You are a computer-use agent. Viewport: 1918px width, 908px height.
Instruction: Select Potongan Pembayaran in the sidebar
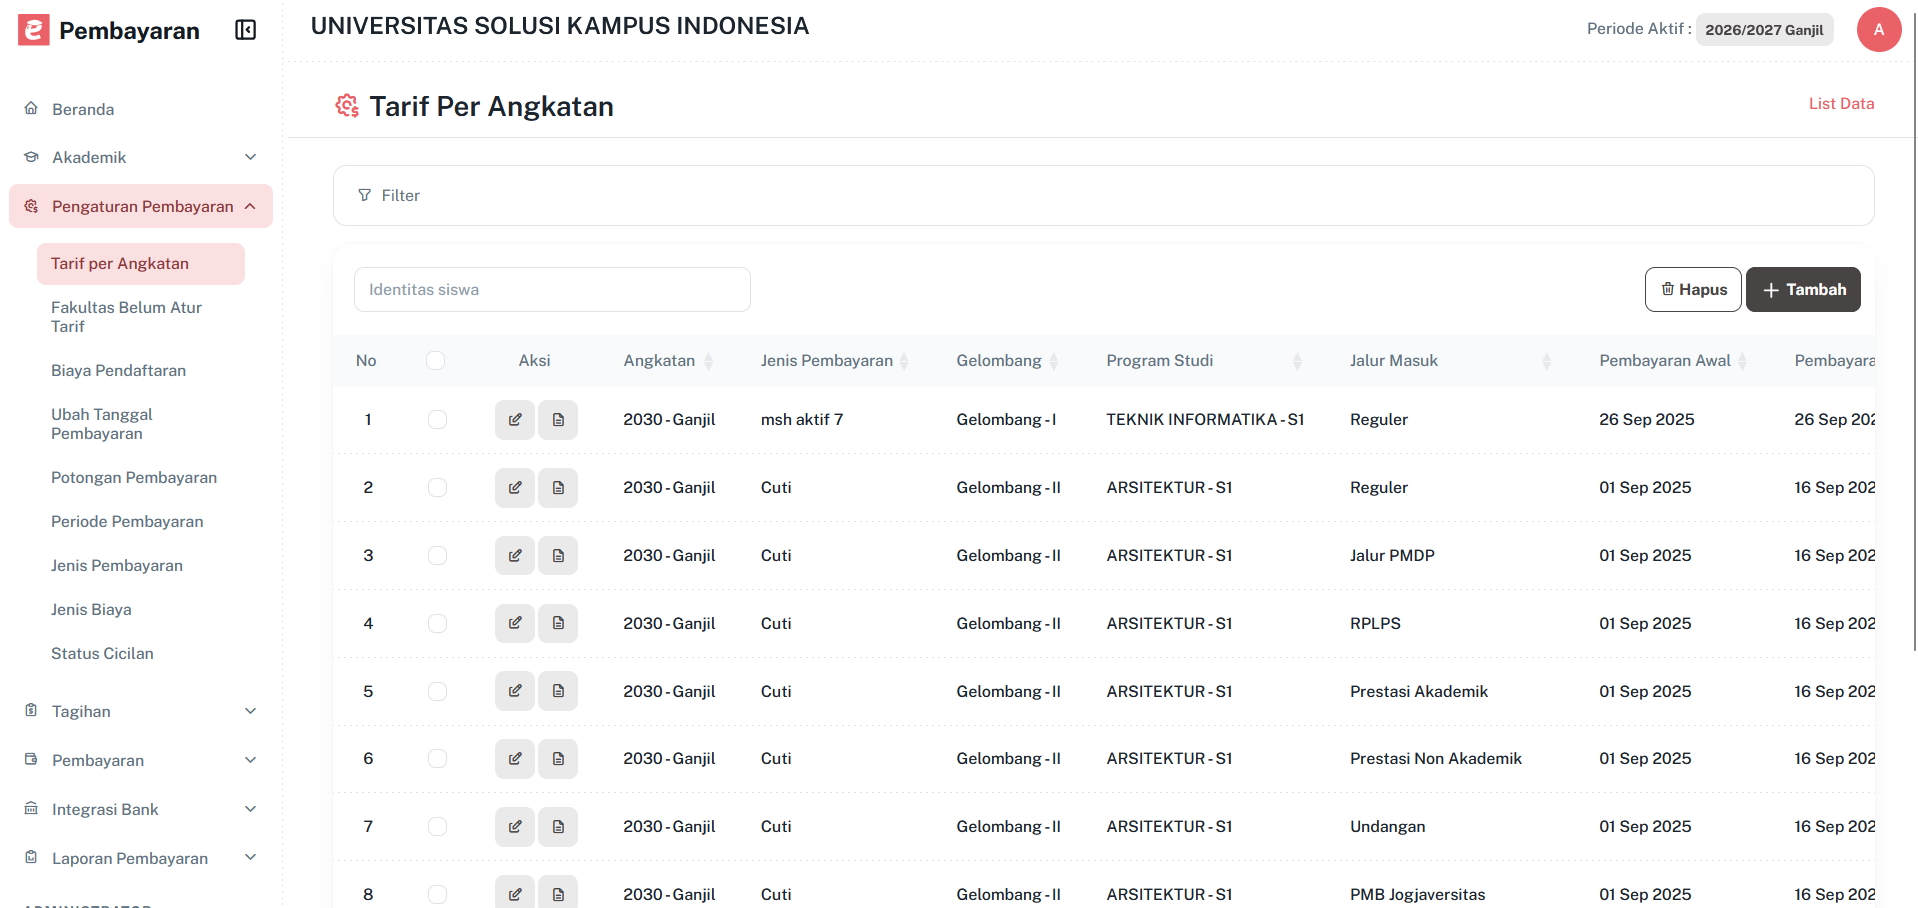[134, 477]
